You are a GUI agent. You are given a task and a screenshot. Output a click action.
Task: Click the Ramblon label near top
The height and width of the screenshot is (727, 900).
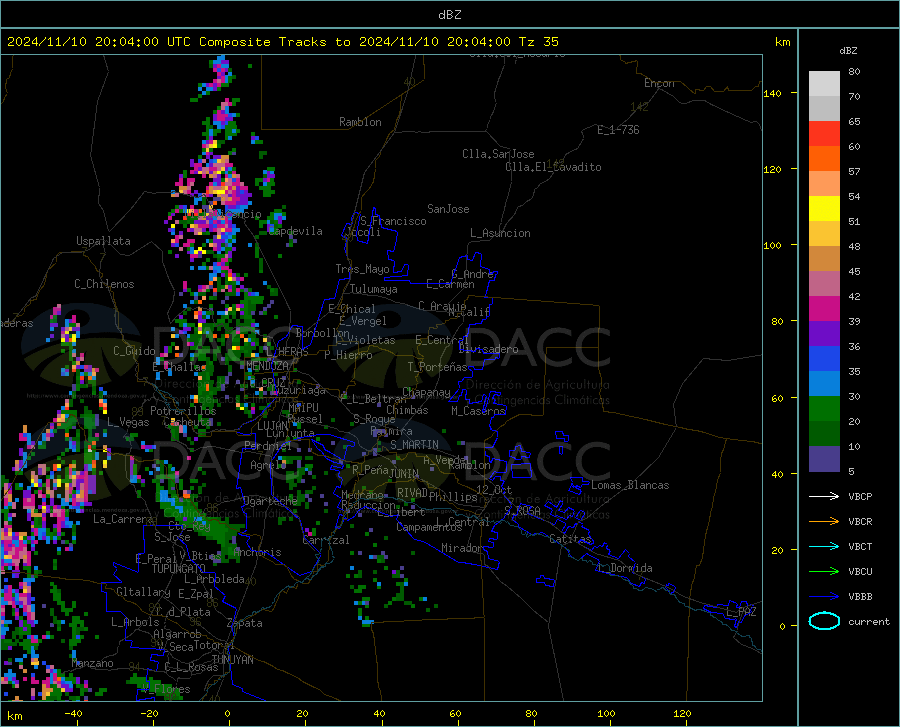click(x=360, y=122)
